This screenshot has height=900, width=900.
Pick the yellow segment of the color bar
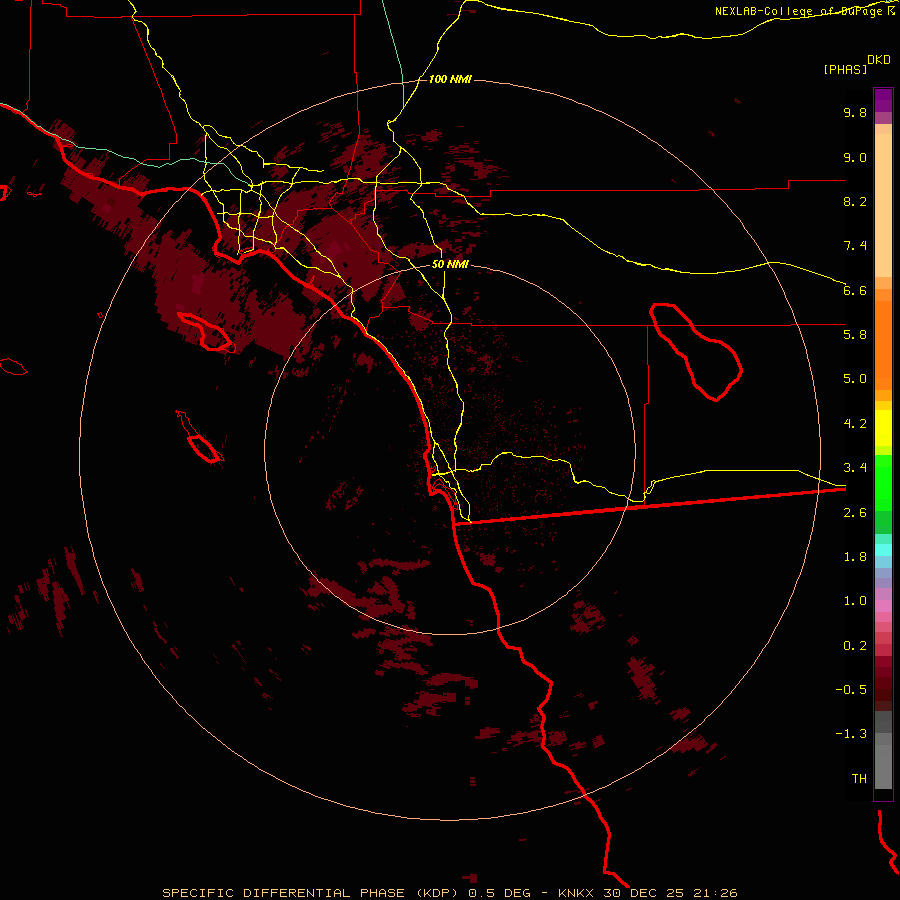(x=883, y=428)
